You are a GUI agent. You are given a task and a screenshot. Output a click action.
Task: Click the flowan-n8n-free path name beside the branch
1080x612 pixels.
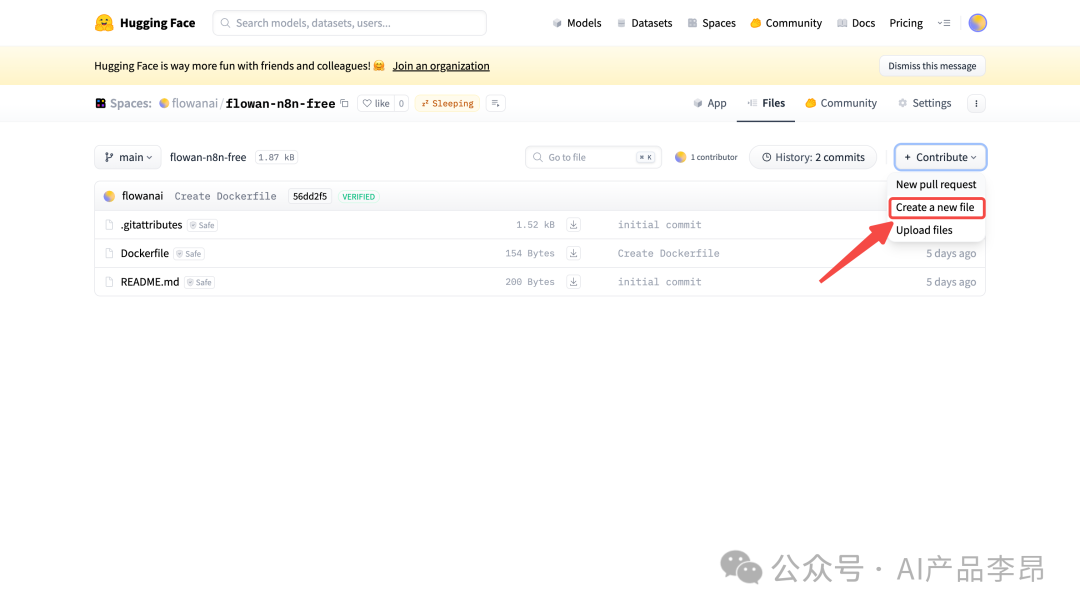tap(208, 157)
